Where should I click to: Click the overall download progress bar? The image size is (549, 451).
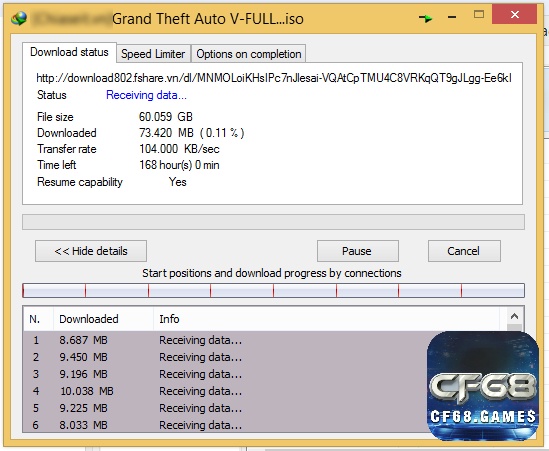click(x=273, y=222)
